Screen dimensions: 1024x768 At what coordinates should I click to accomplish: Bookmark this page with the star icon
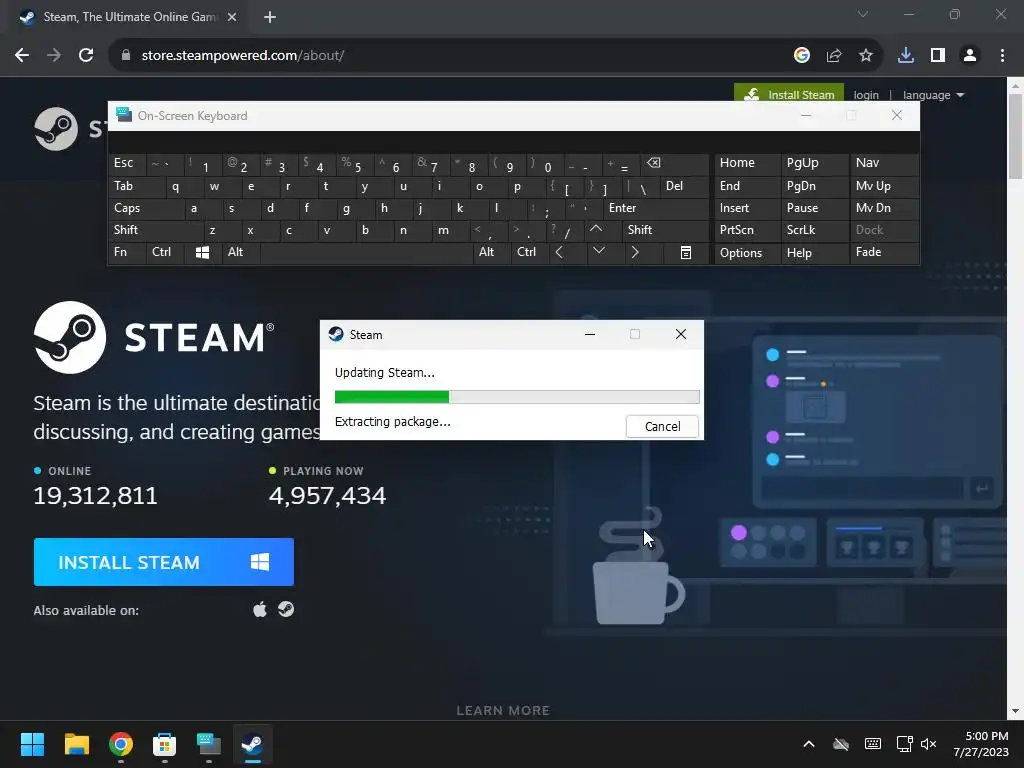coord(865,56)
